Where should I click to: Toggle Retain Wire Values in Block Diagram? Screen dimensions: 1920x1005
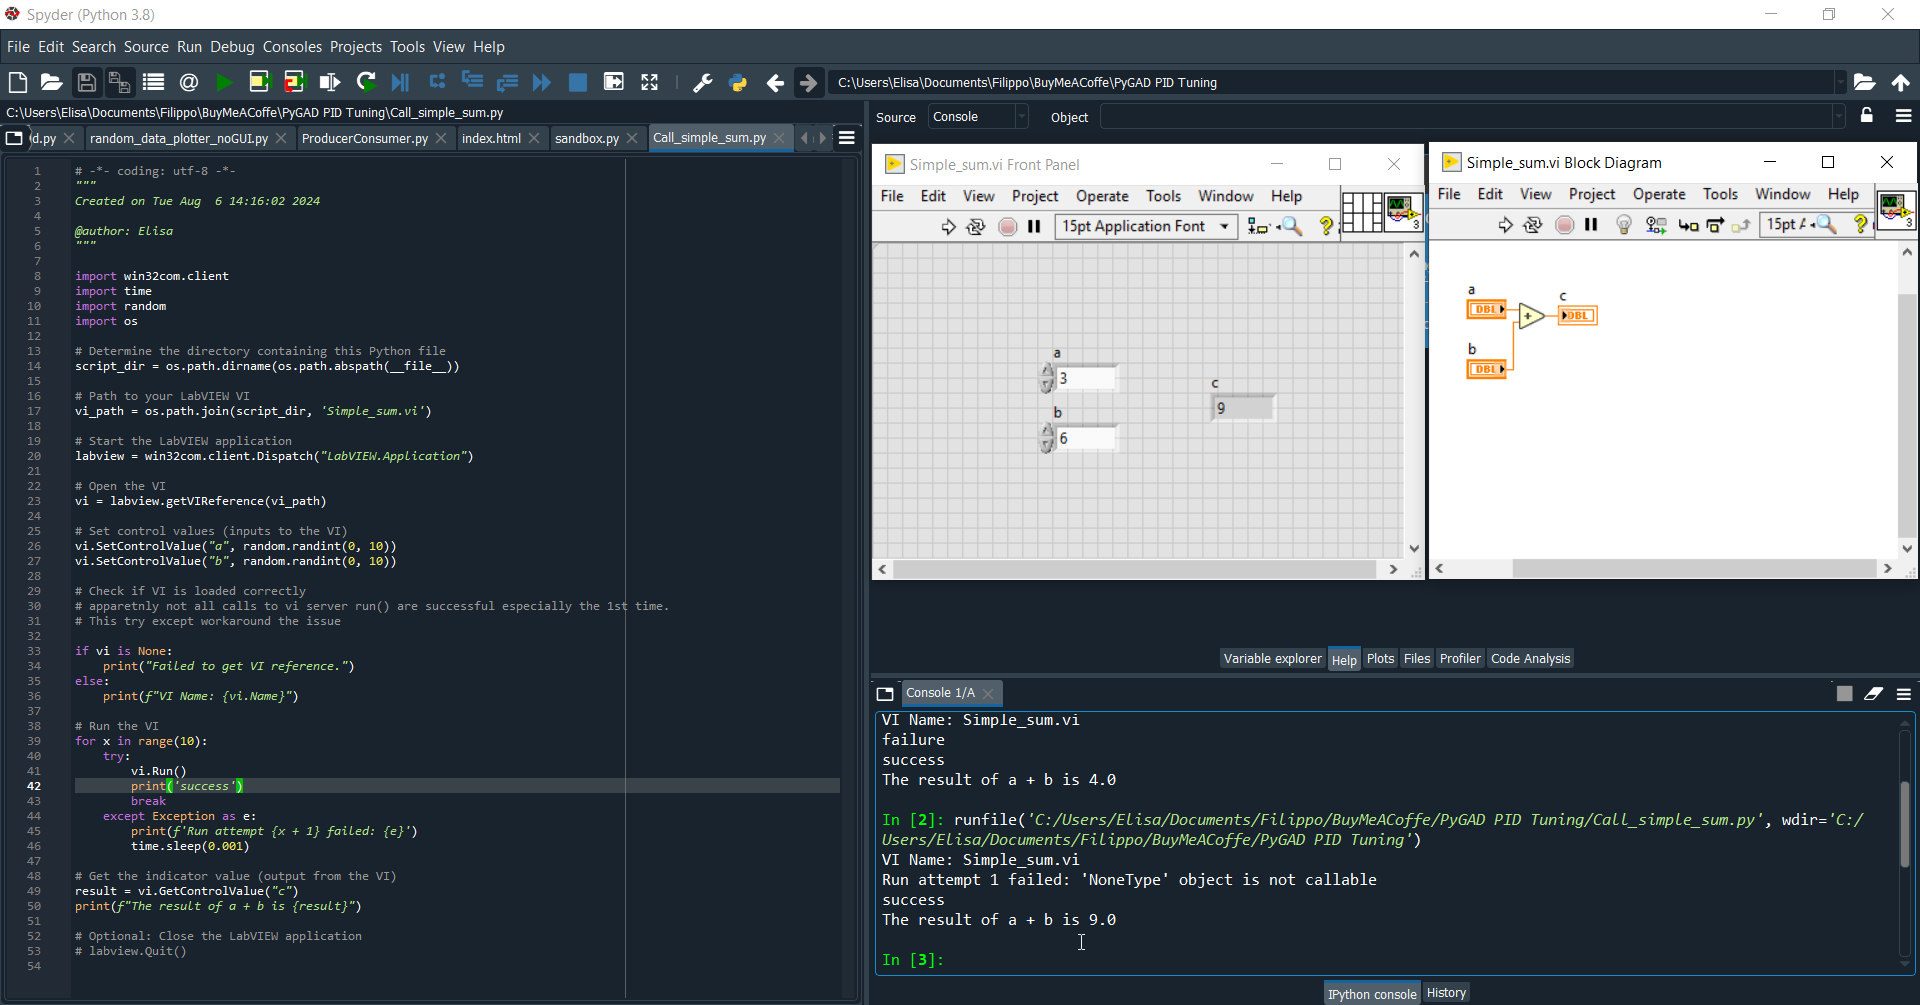(1656, 225)
